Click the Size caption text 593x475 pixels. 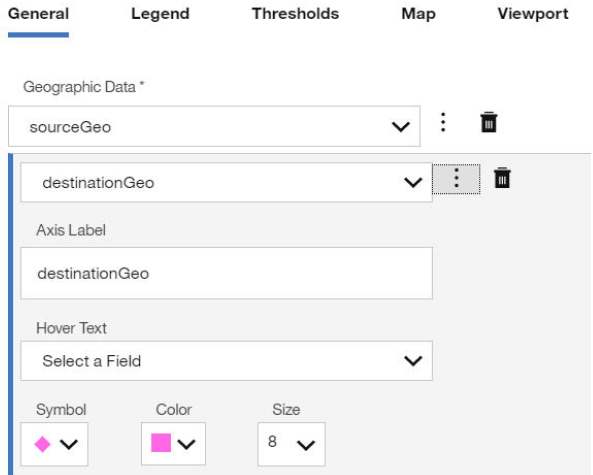coord(286,410)
